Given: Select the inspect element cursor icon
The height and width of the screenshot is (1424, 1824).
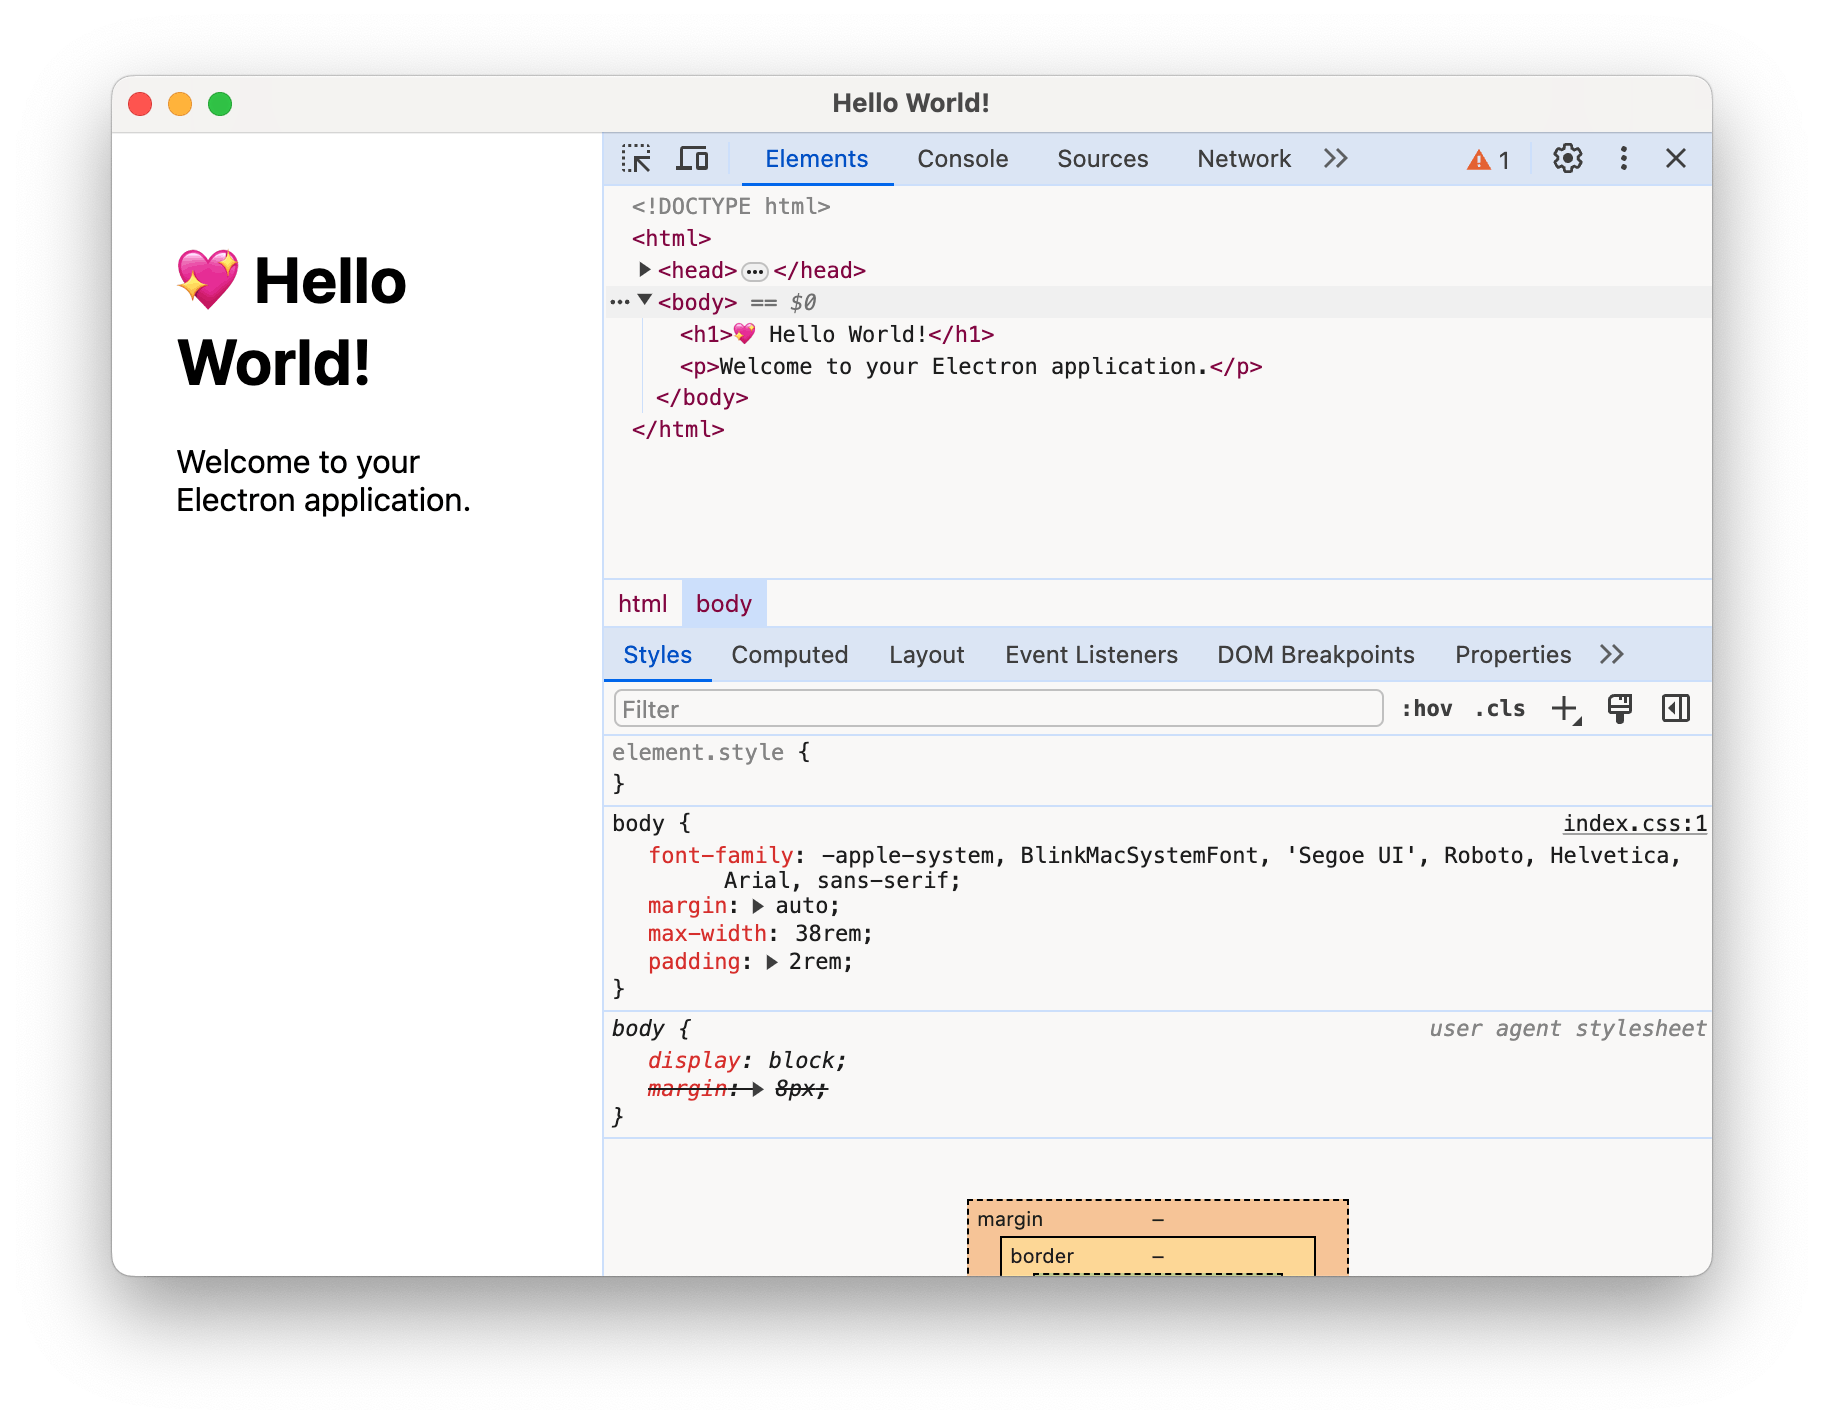Looking at the screenshot, I should tap(637, 158).
